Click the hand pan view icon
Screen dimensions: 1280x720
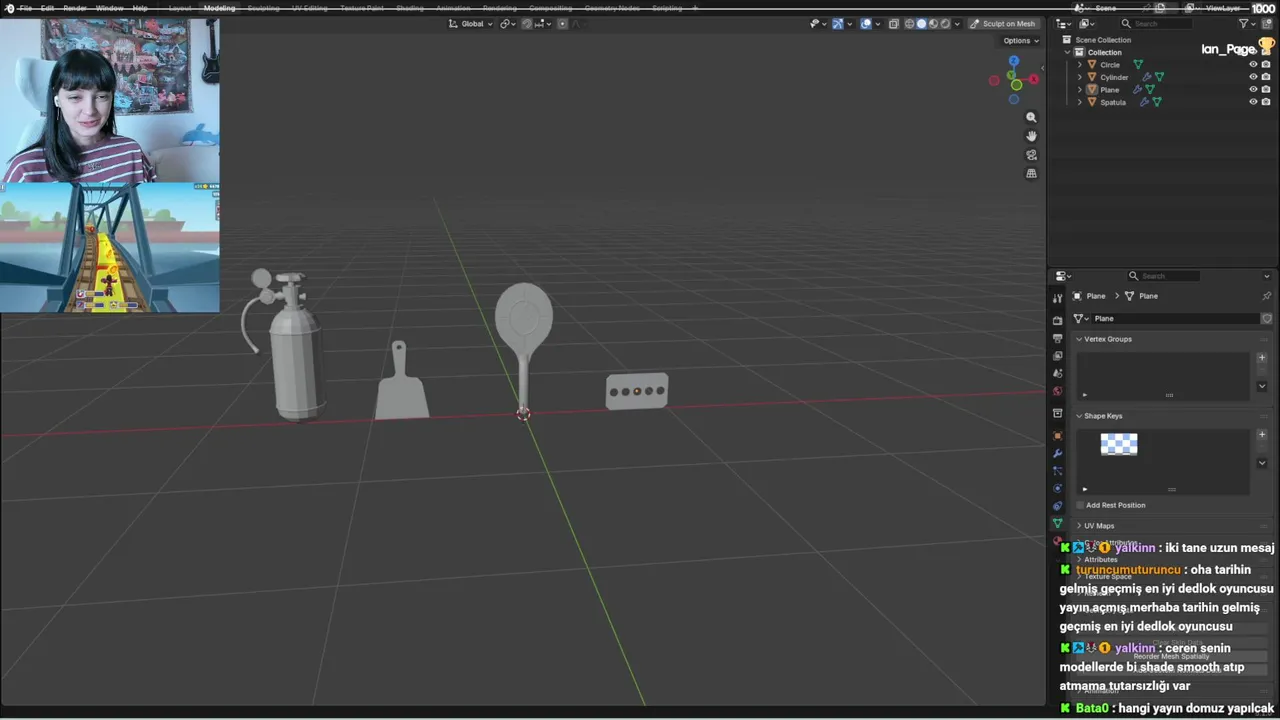click(1031, 136)
